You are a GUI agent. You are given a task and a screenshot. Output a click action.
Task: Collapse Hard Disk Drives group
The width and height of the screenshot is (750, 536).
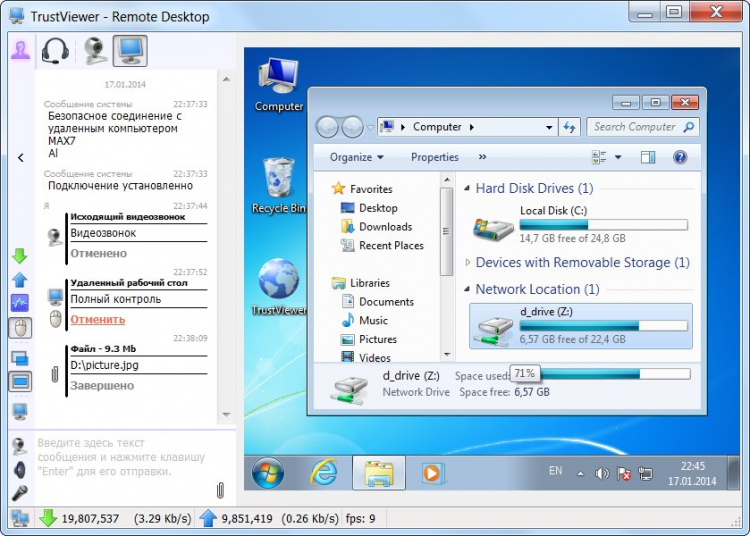[467, 188]
